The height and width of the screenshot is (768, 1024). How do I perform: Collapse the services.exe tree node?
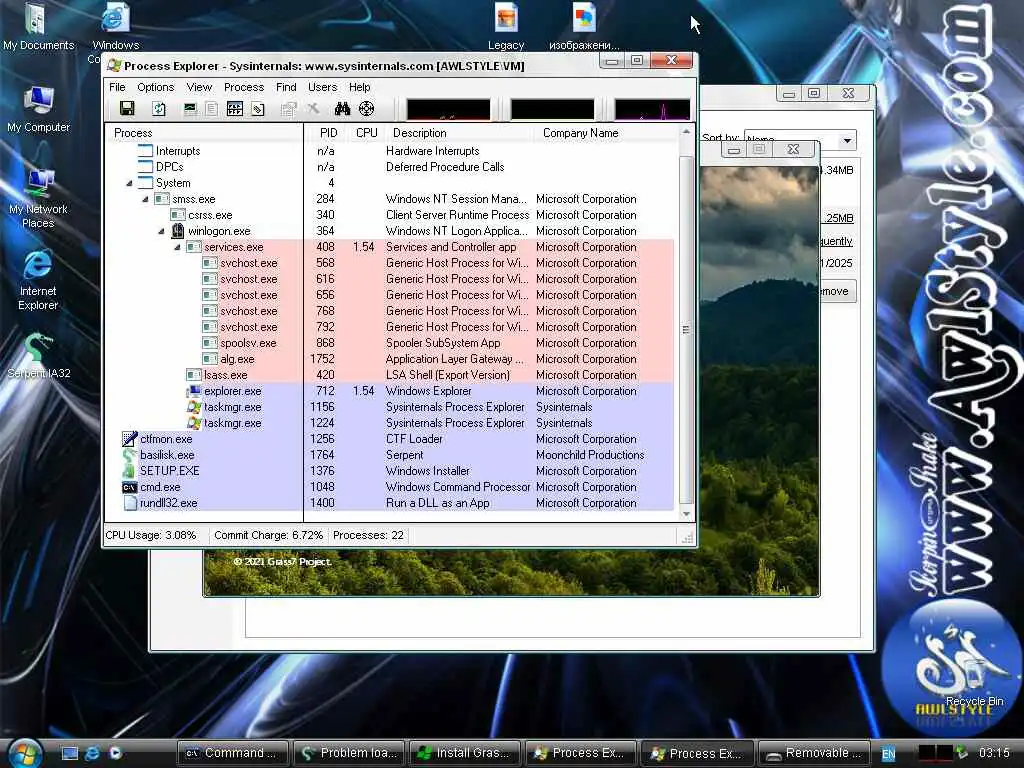point(178,248)
